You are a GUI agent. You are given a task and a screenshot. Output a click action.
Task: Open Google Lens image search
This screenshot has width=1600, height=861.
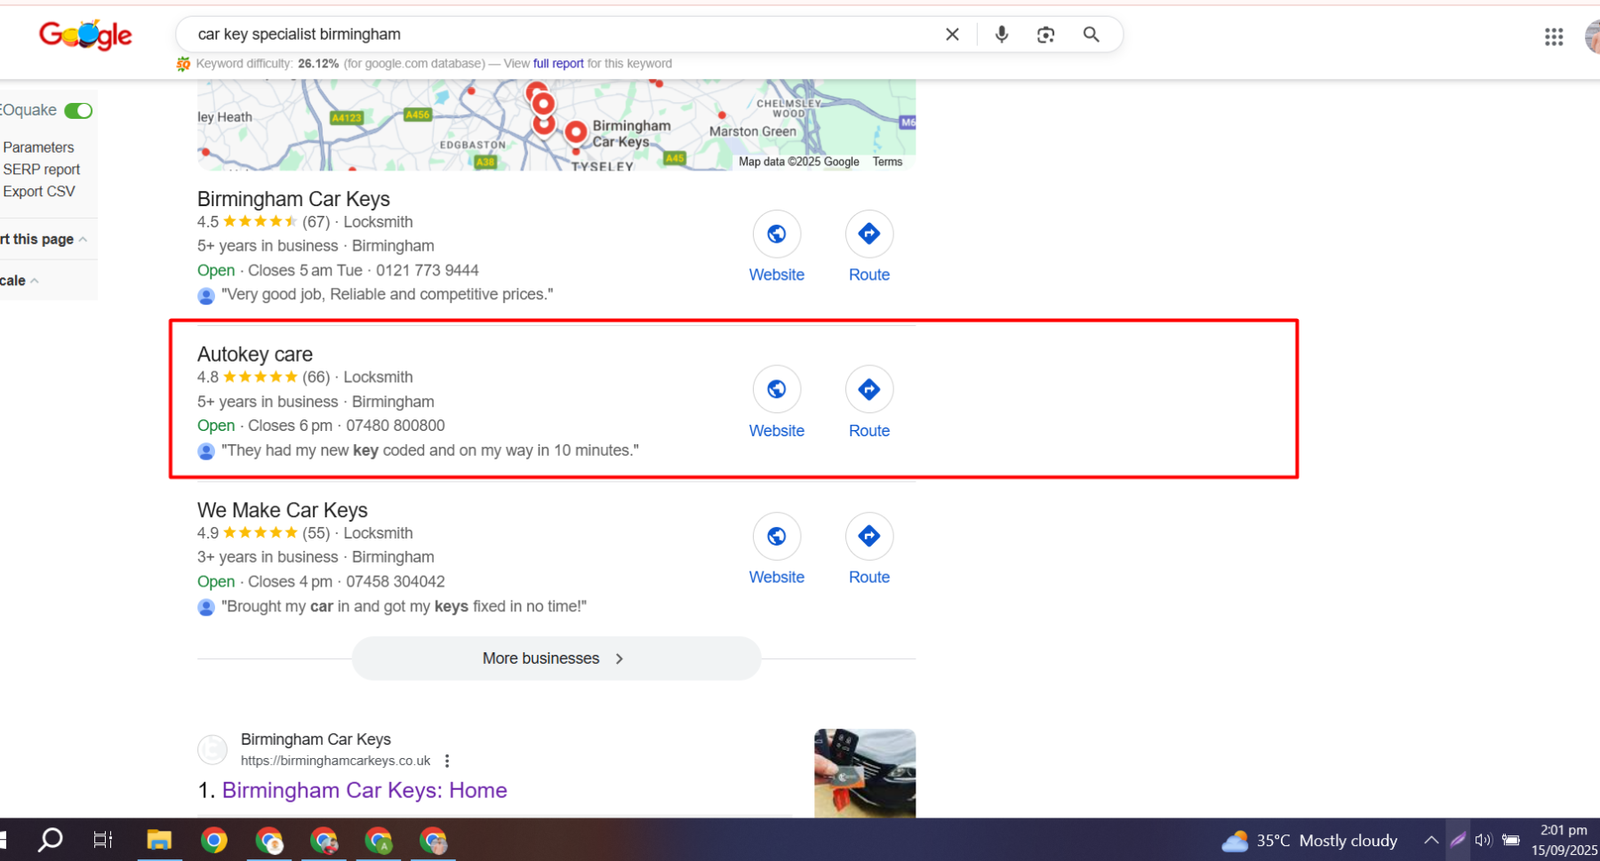[x=1045, y=35]
